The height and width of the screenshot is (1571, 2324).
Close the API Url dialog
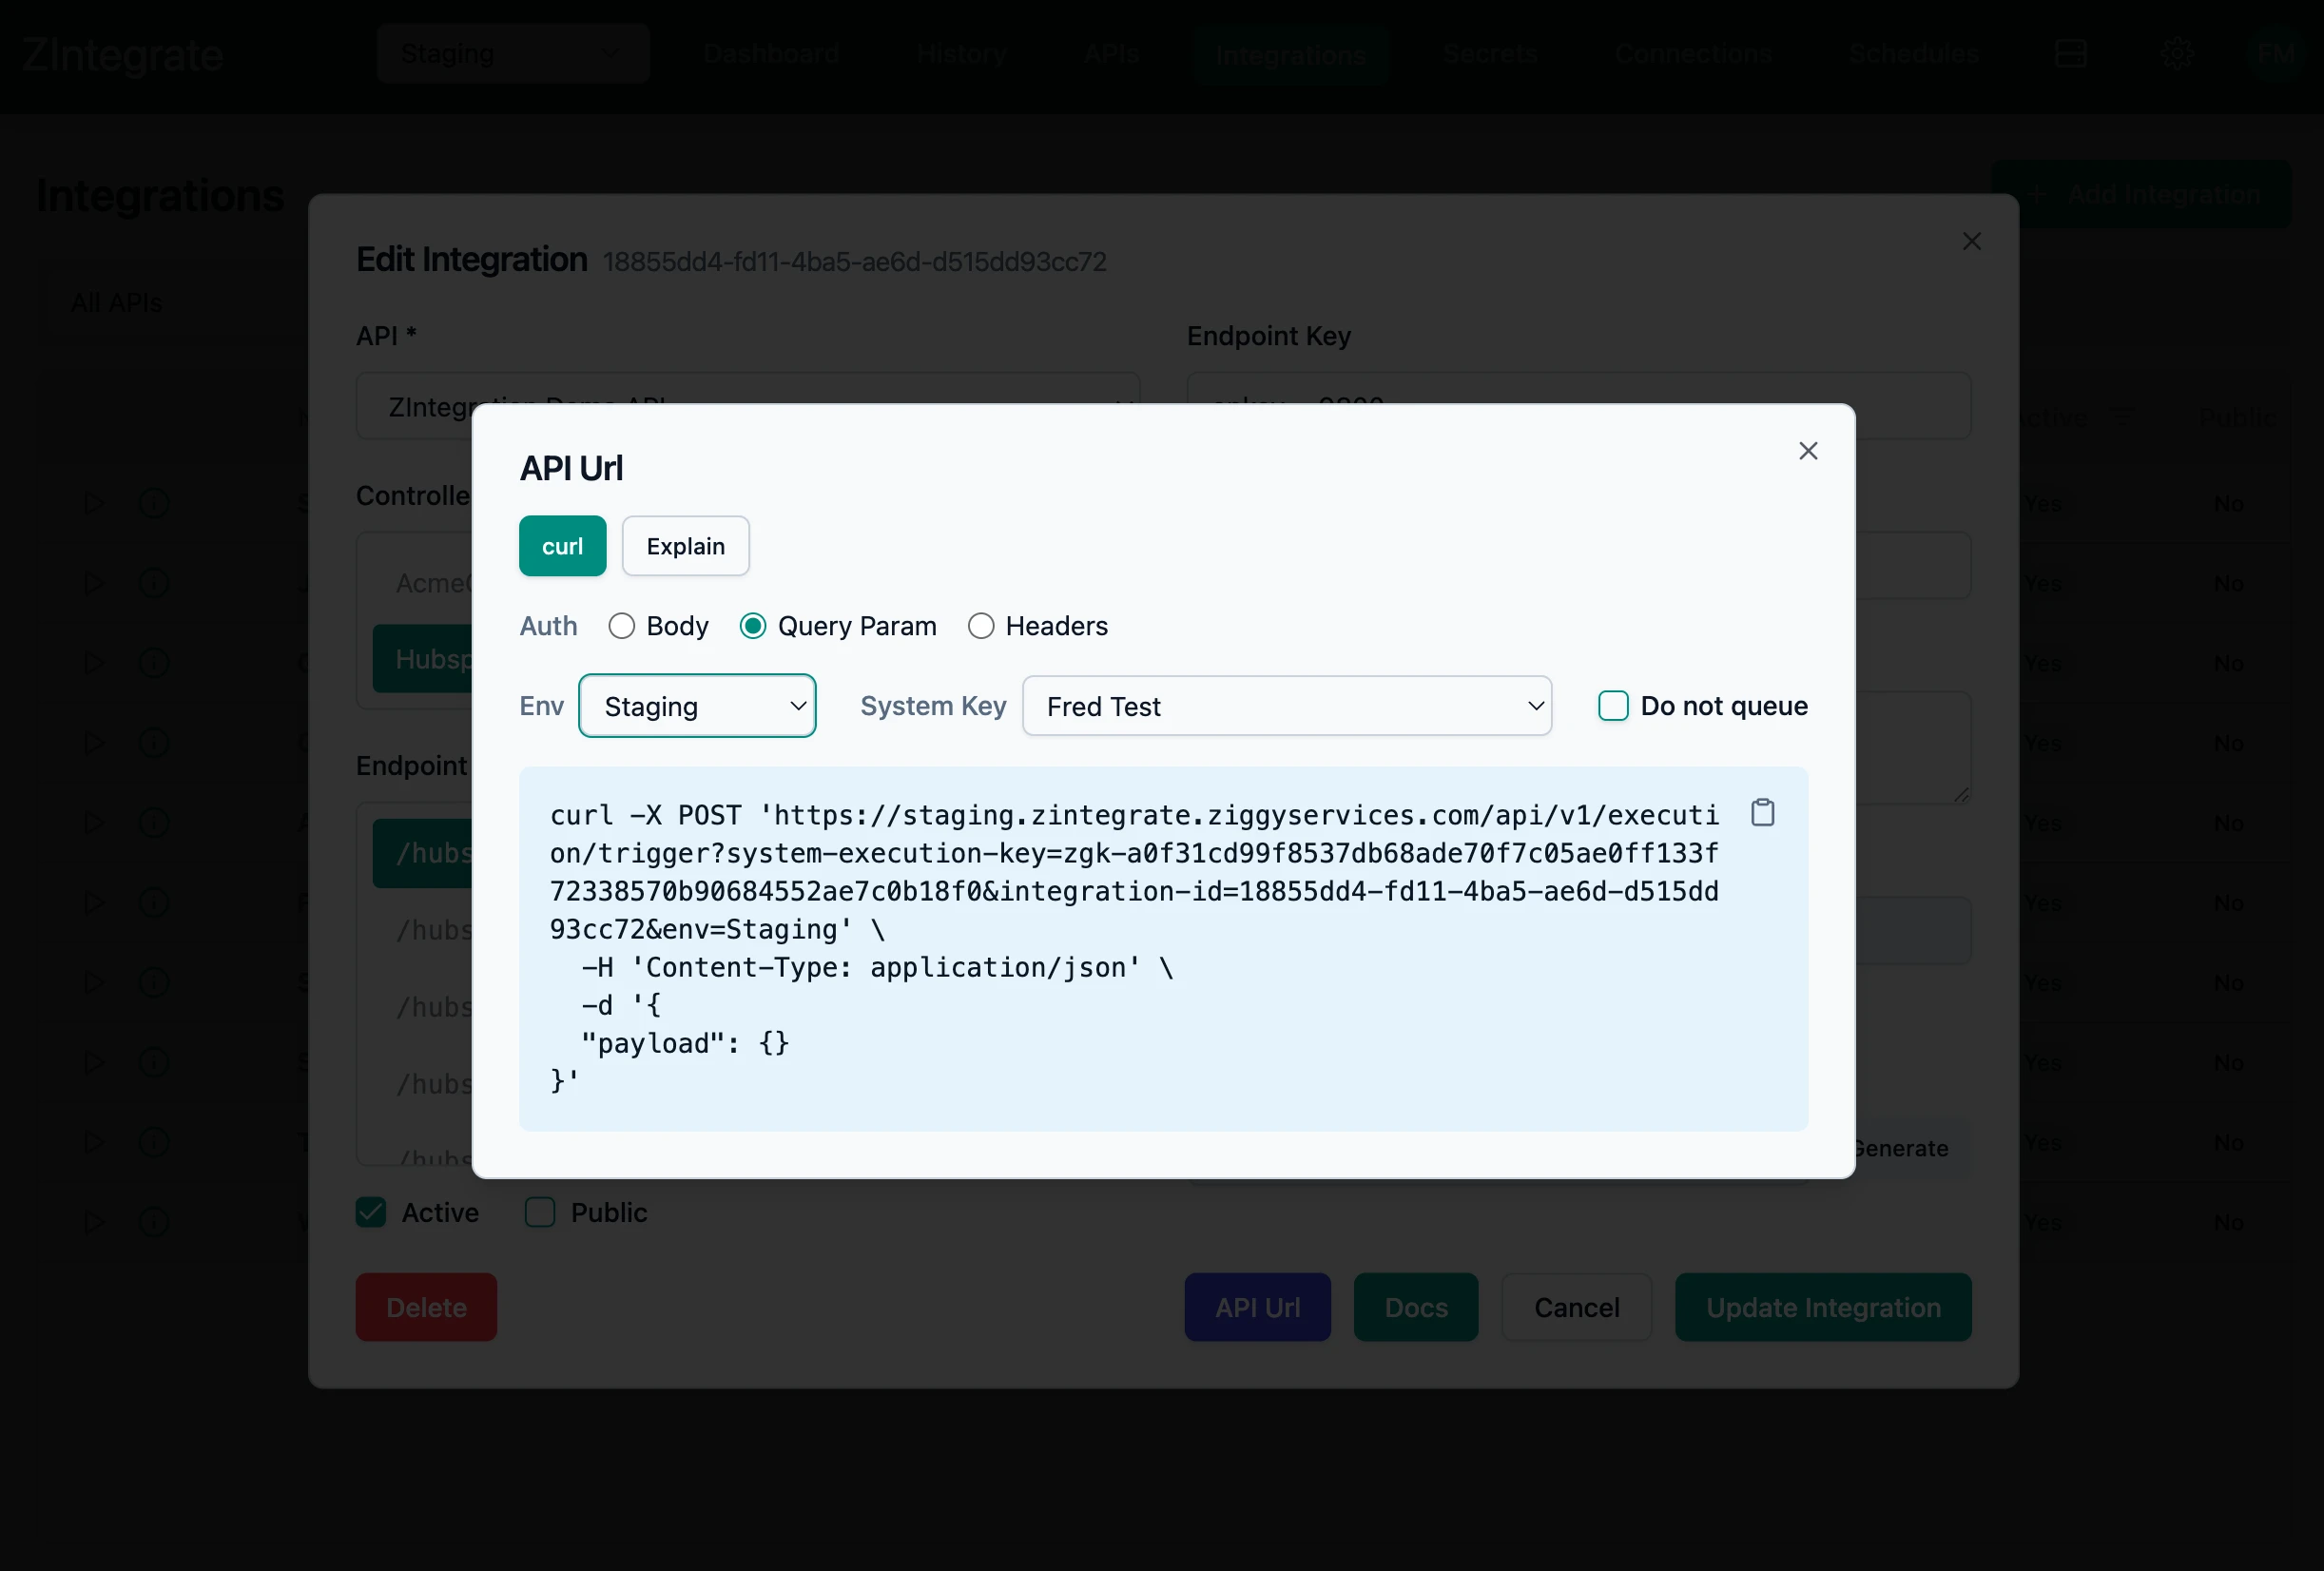pyautogui.click(x=1807, y=451)
